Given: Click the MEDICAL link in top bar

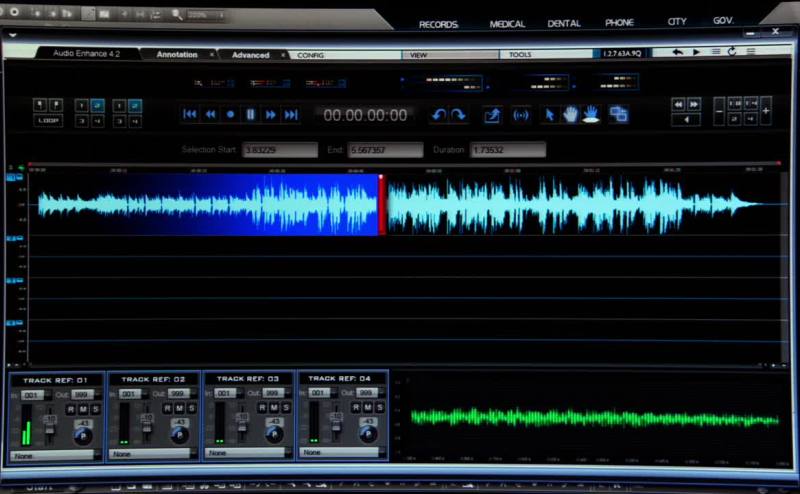Looking at the screenshot, I should click(x=507, y=23).
